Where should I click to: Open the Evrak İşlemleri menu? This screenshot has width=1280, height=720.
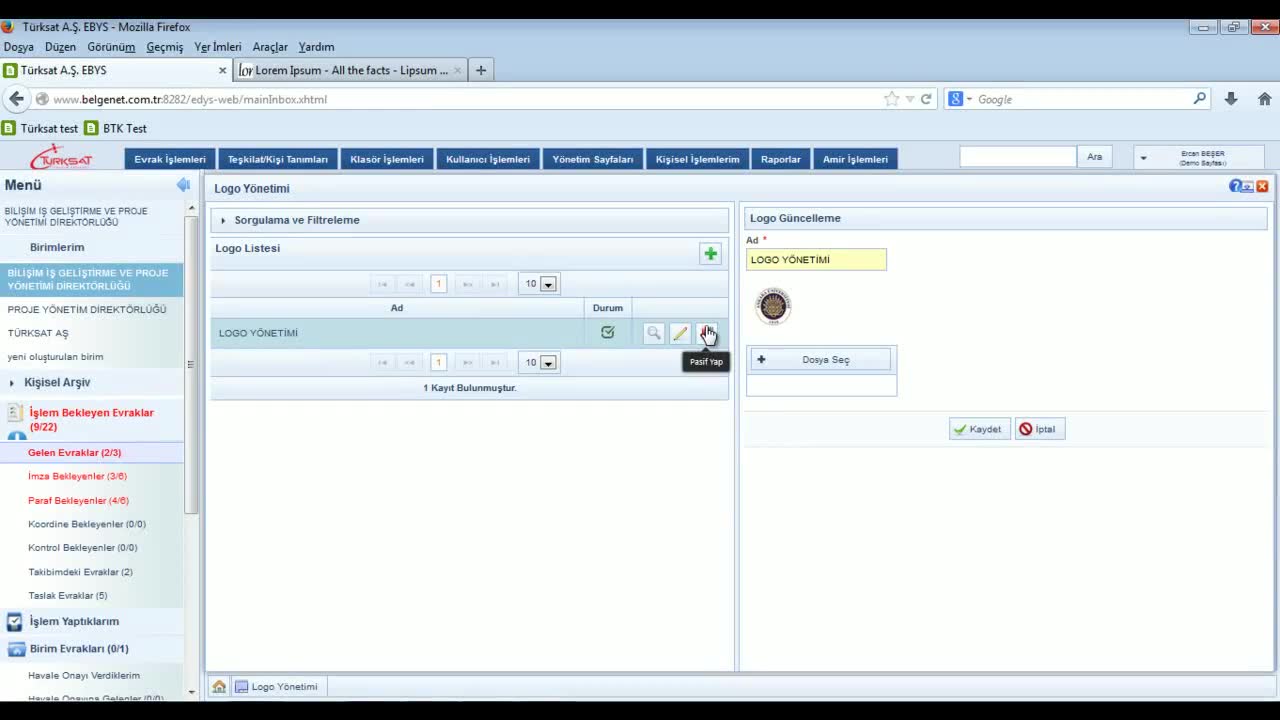click(170, 159)
